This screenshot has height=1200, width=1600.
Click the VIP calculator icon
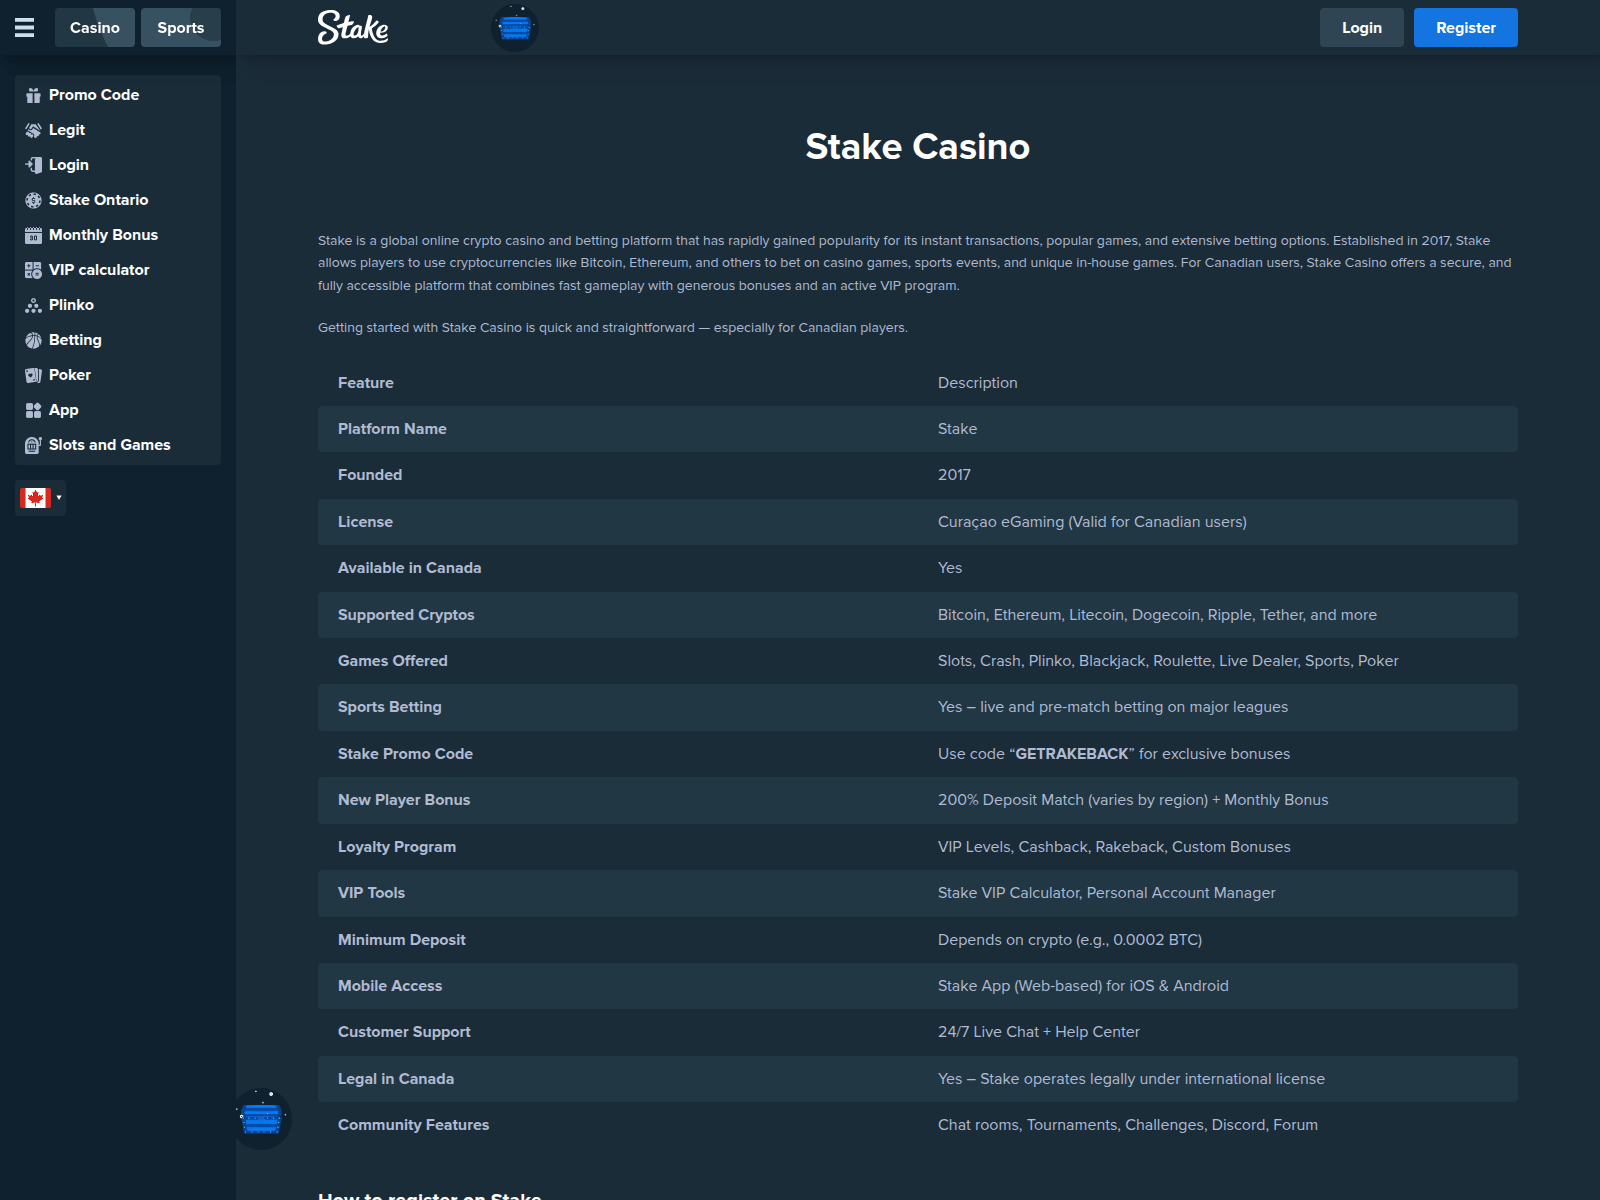pyautogui.click(x=33, y=269)
